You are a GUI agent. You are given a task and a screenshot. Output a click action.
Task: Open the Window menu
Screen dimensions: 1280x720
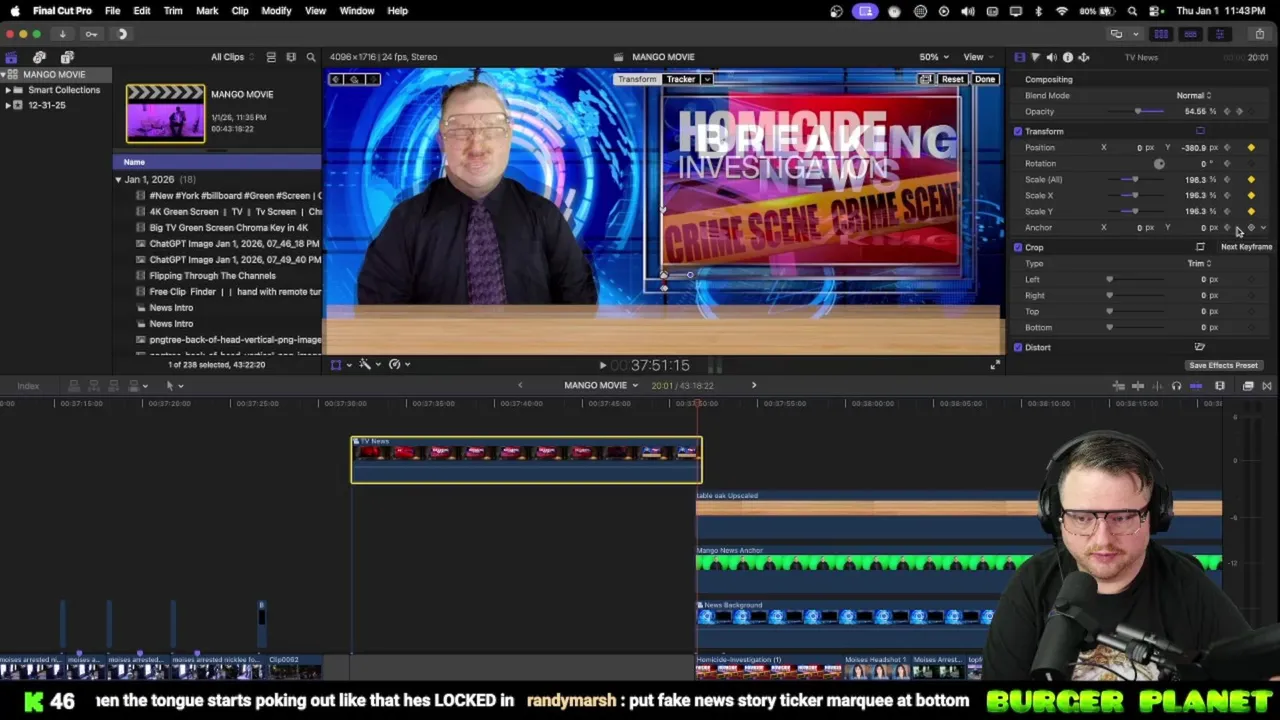(x=357, y=11)
